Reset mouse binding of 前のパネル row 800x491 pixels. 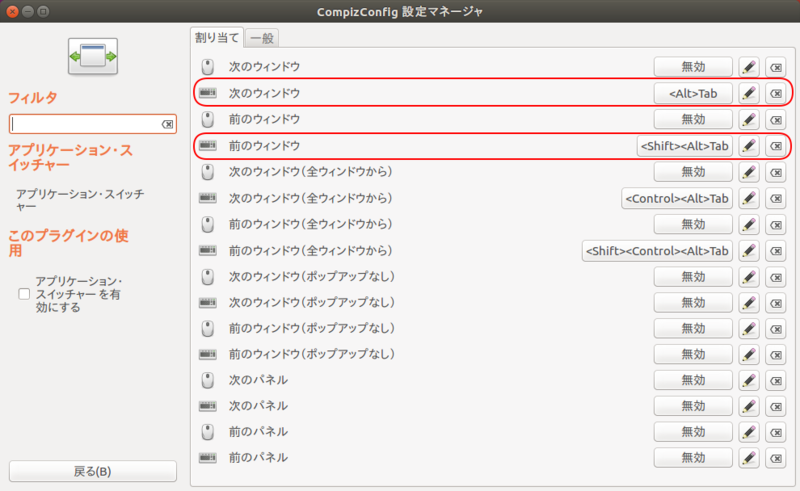776,432
